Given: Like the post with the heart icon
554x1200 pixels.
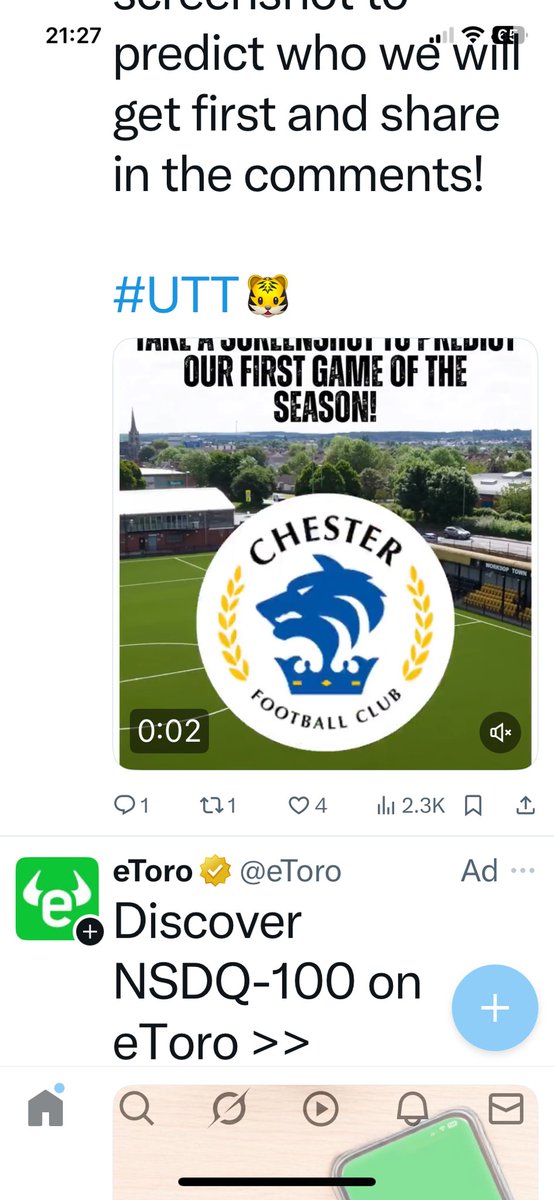Looking at the screenshot, I should pyautogui.click(x=298, y=805).
